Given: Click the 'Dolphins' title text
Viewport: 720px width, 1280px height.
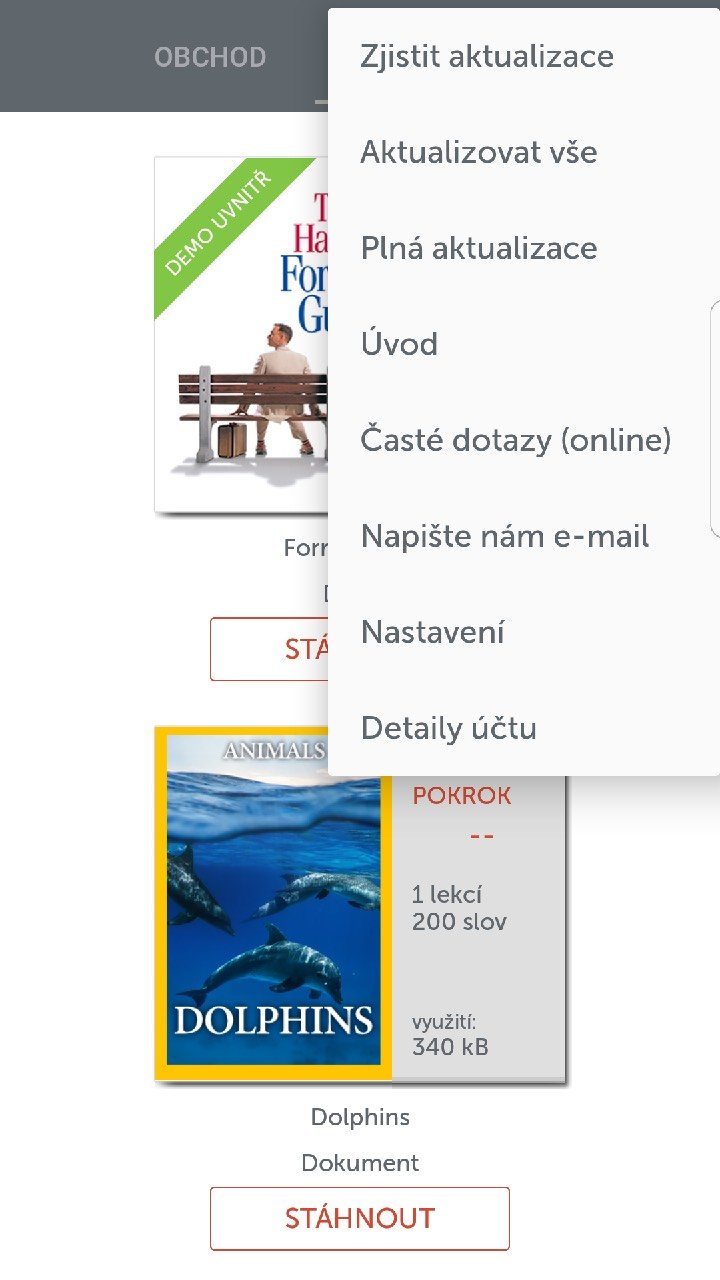Looking at the screenshot, I should pyautogui.click(x=360, y=1117).
